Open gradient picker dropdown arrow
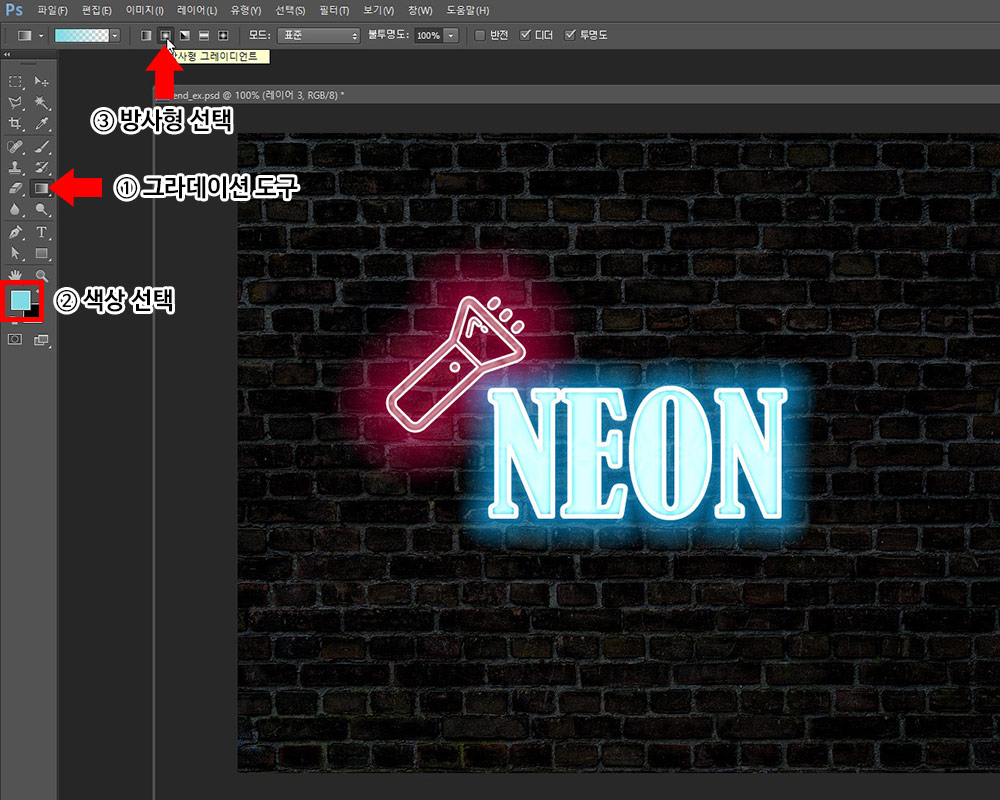The height and width of the screenshot is (800, 1000). coord(115,36)
